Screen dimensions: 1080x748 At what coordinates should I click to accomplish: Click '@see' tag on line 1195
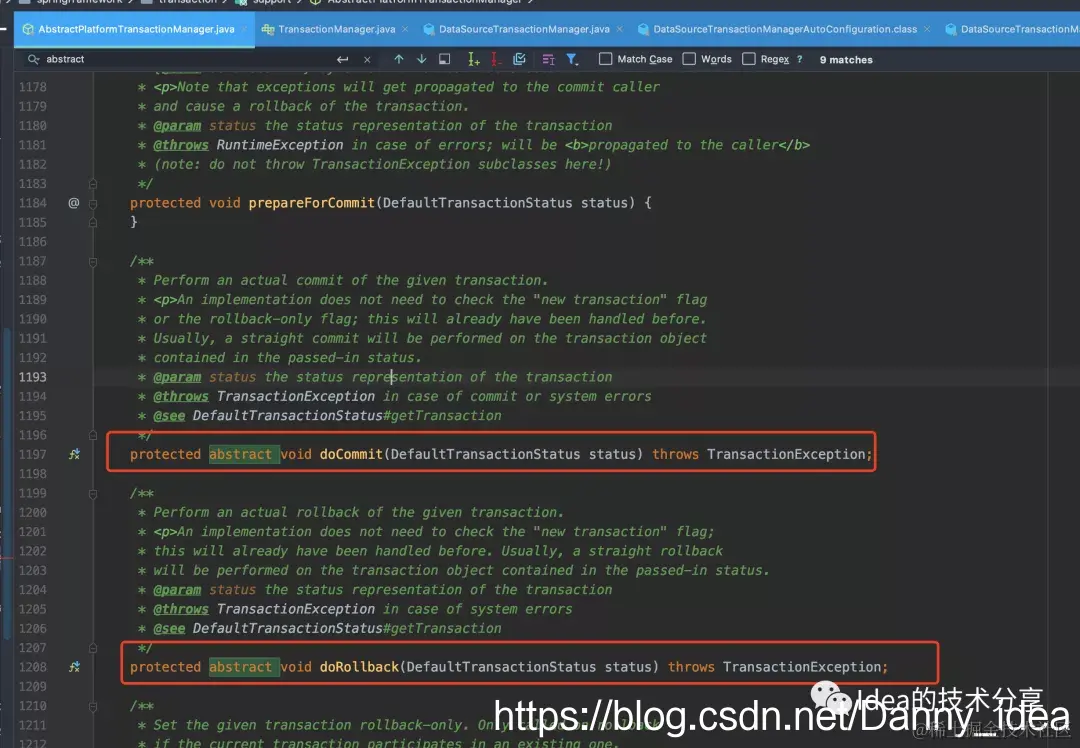point(169,415)
